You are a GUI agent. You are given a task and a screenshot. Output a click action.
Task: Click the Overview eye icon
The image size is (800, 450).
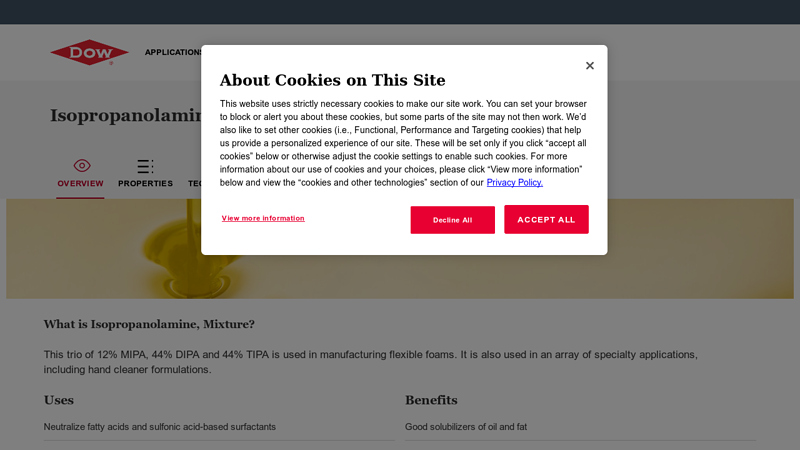click(x=81, y=165)
